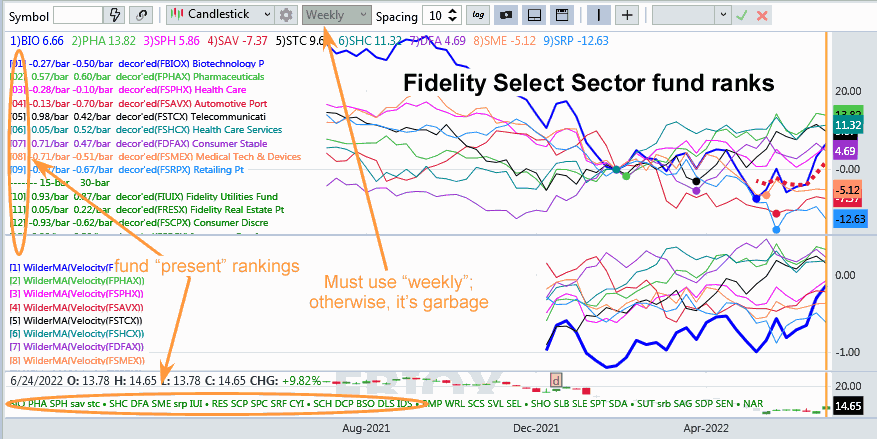Click the FSMEX Medical Tech & Devices row
Screen dimensions: 877x439
point(155,157)
